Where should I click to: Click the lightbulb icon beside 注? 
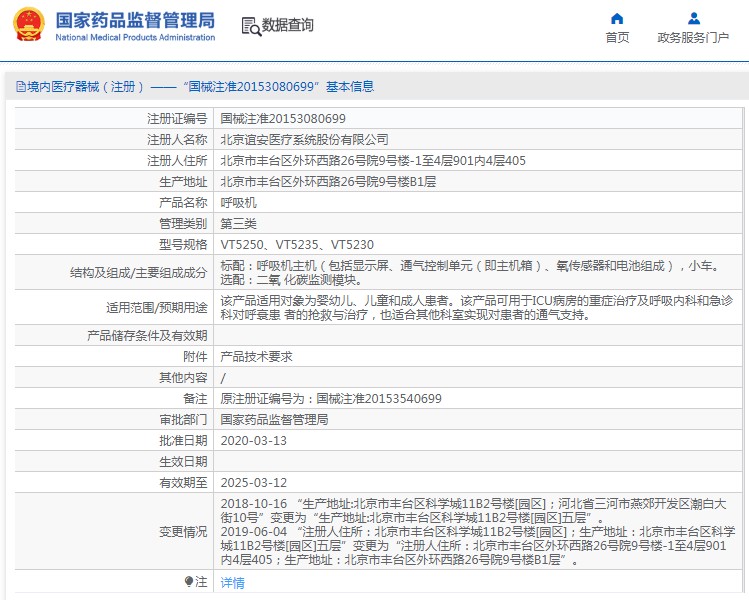click(189, 581)
